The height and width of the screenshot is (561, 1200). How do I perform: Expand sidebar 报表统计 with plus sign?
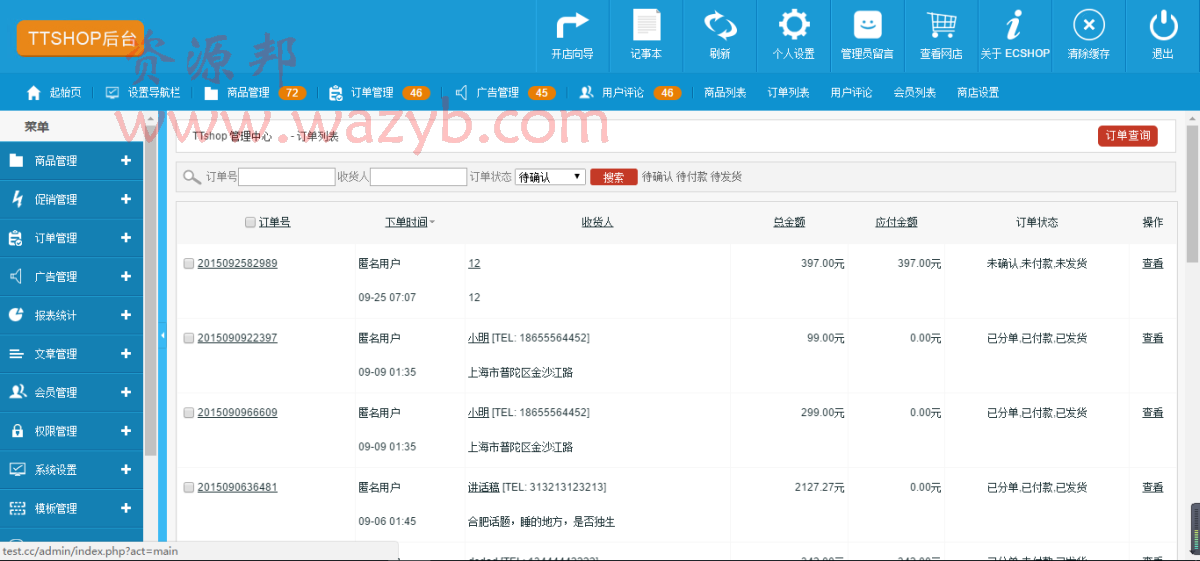click(x=126, y=315)
